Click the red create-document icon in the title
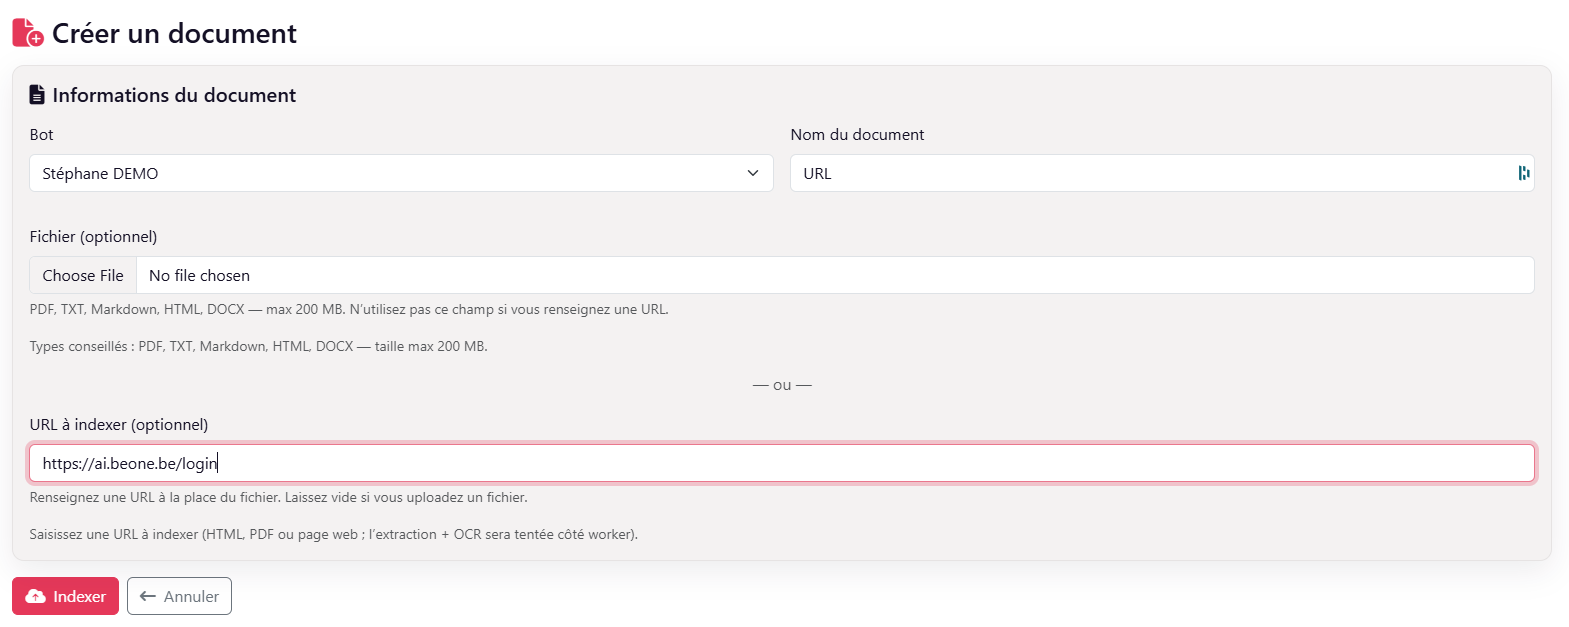The width and height of the screenshot is (1569, 627). 28,33
